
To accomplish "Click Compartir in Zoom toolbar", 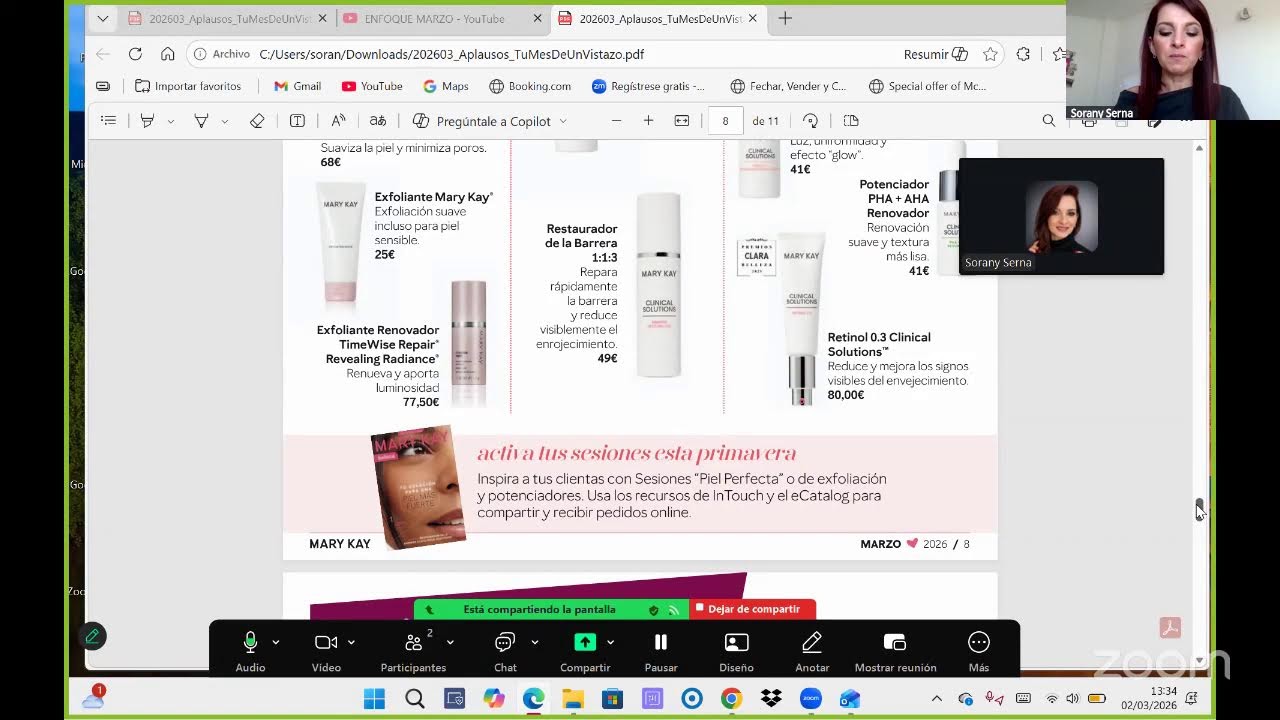I will [585, 650].
